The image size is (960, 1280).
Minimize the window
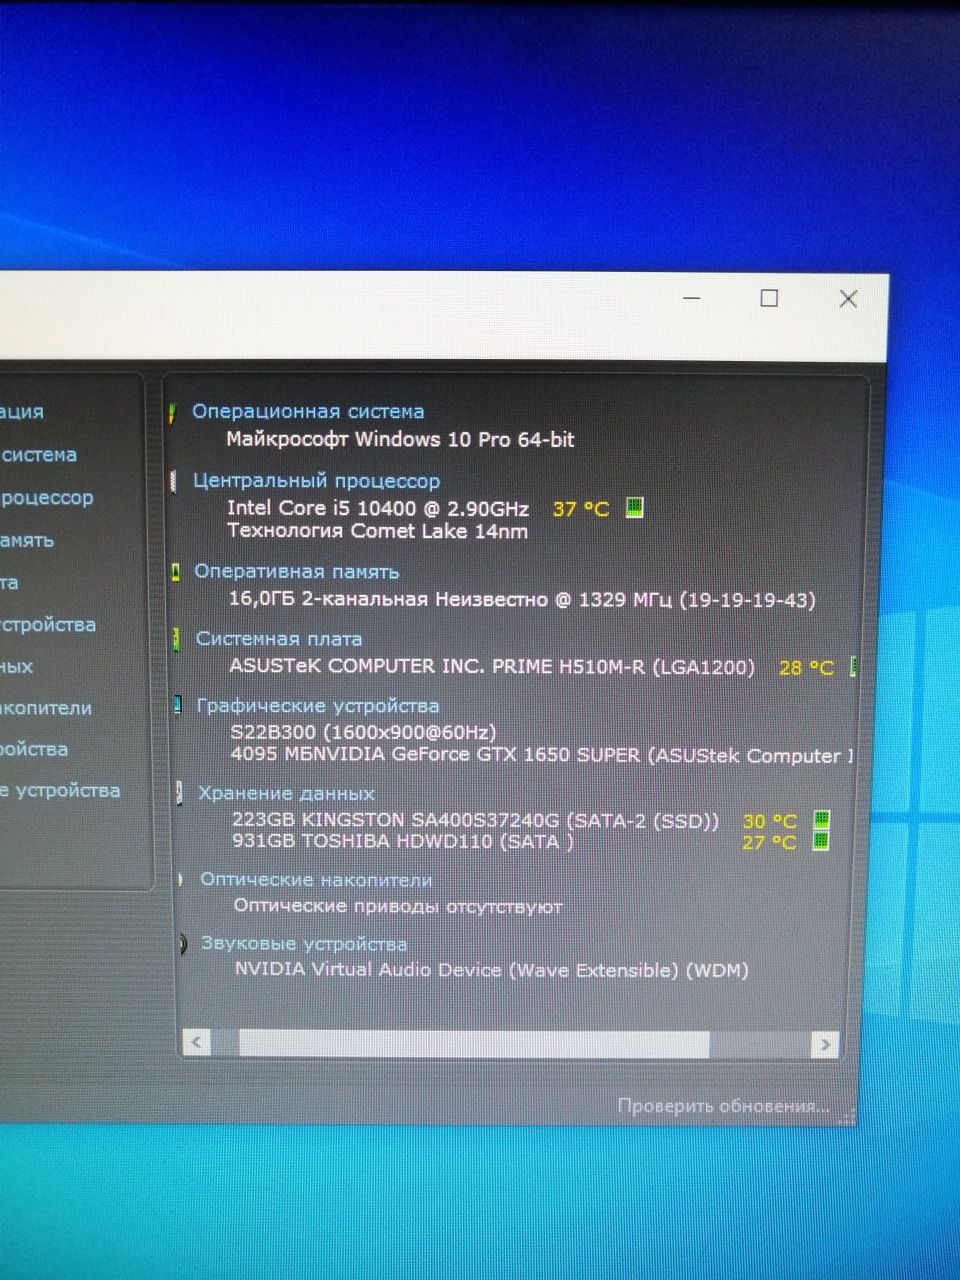(692, 298)
